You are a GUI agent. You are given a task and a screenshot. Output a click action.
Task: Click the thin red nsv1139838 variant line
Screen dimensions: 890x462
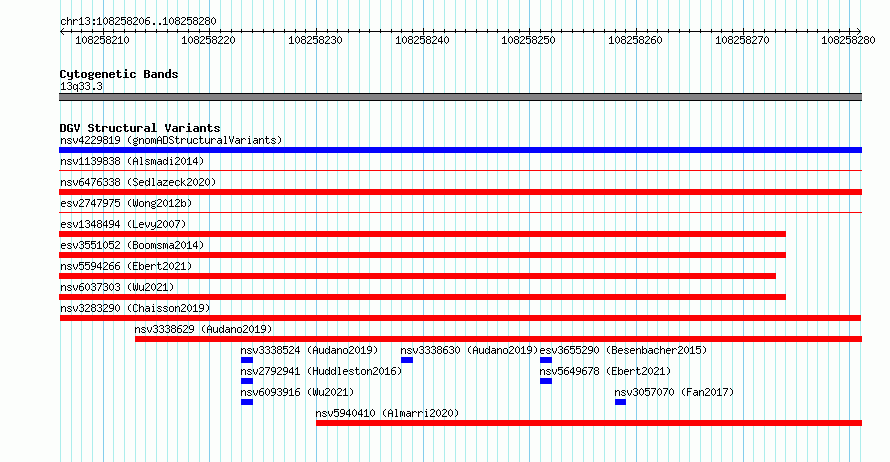click(460, 170)
